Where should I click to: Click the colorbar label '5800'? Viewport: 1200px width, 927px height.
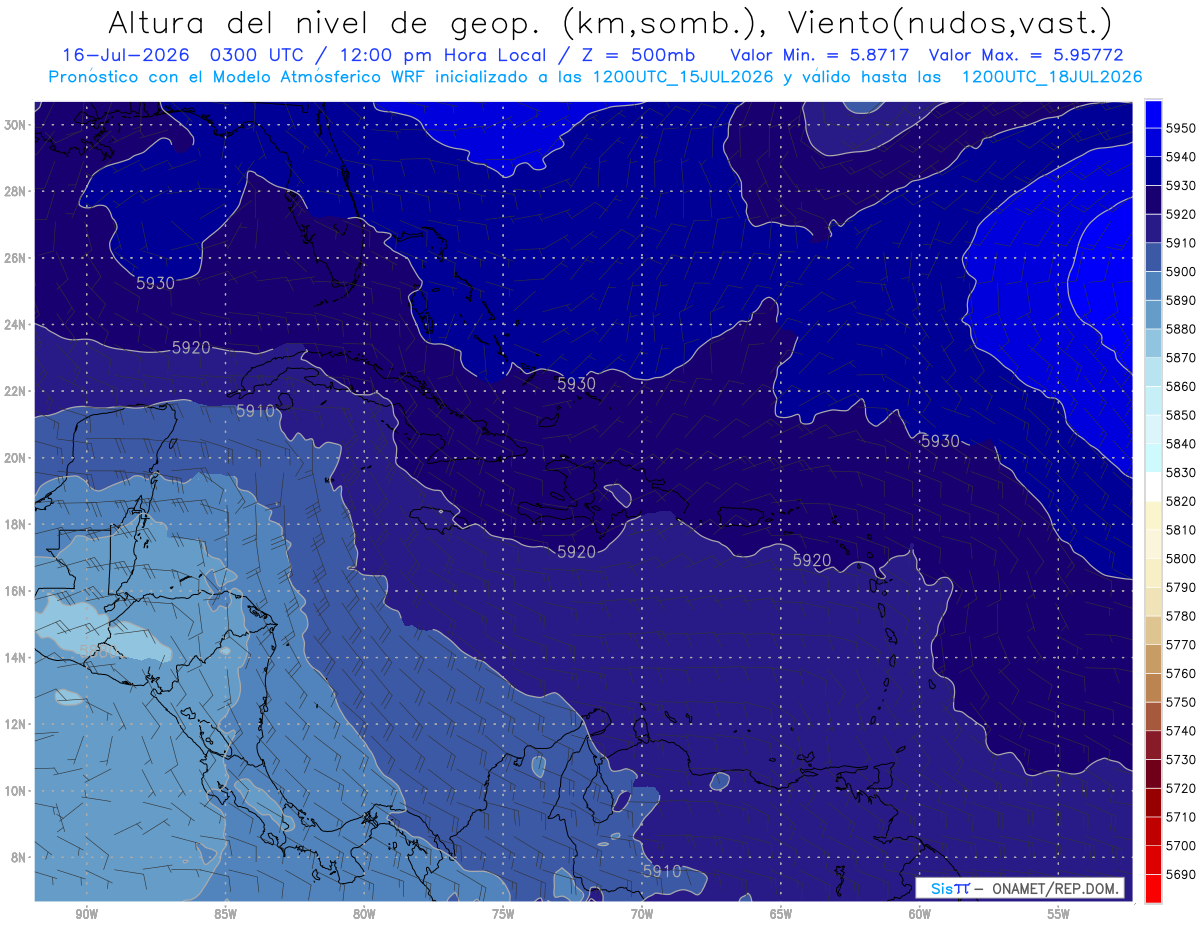(1181, 558)
